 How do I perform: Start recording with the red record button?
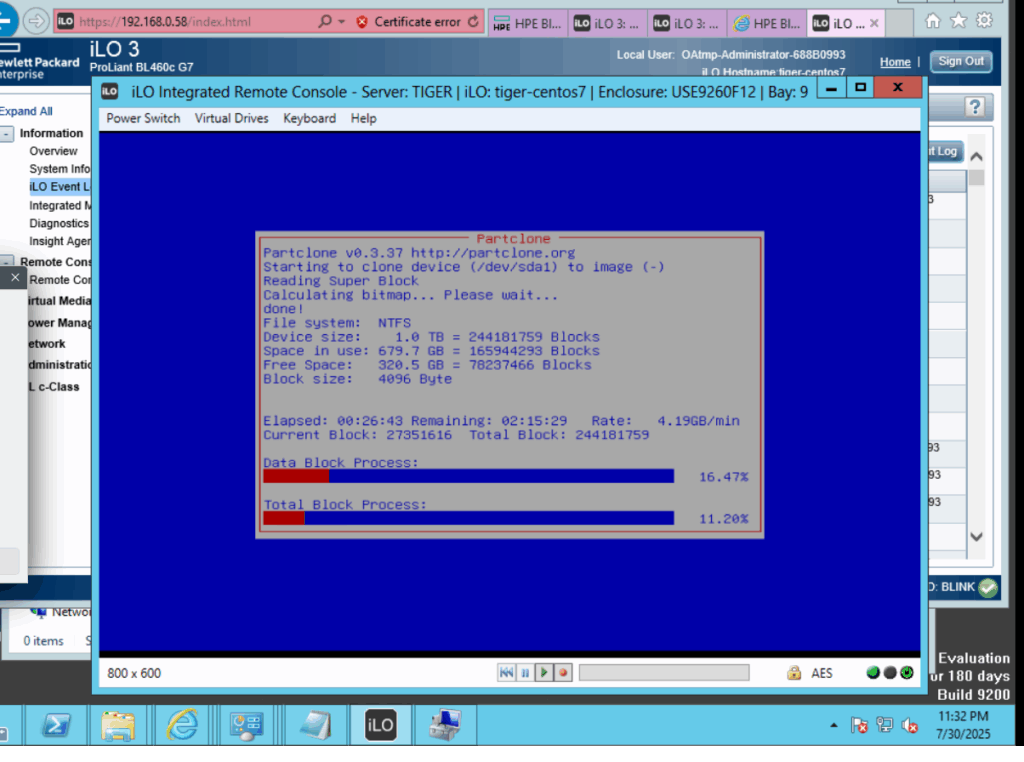coord(562,673)
